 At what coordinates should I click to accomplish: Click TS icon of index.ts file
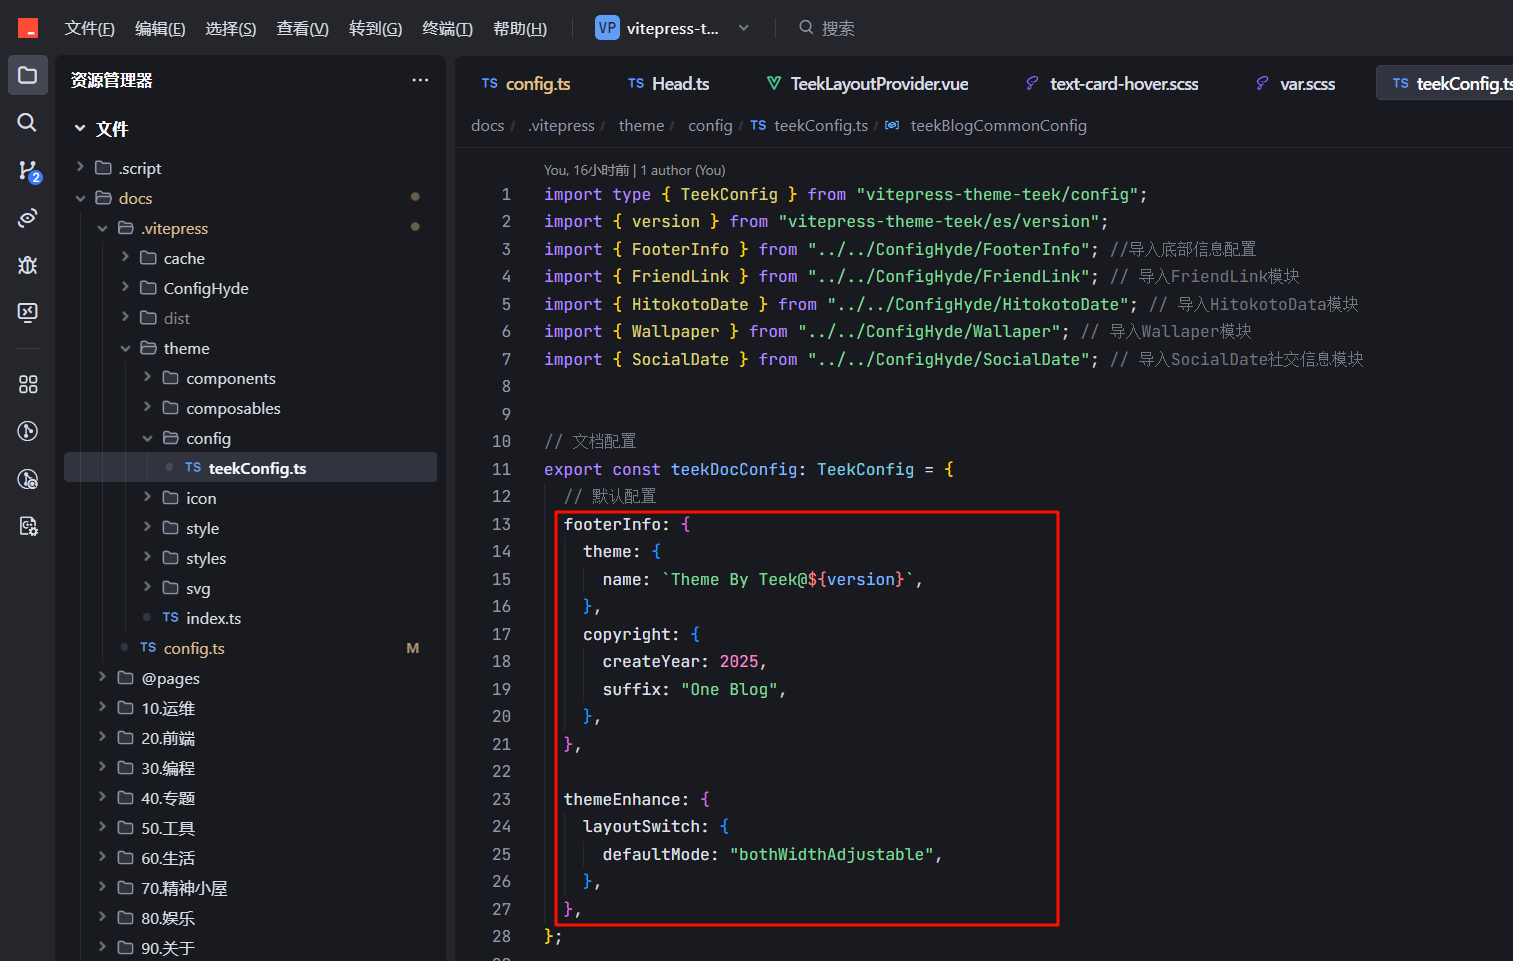pos(171,618)
